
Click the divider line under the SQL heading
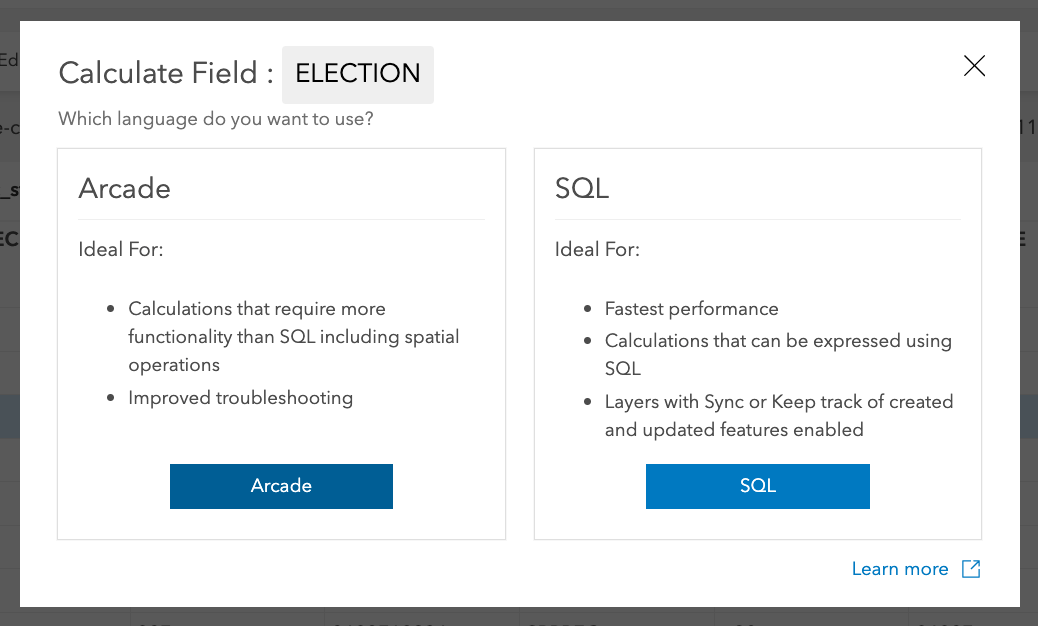757,219
